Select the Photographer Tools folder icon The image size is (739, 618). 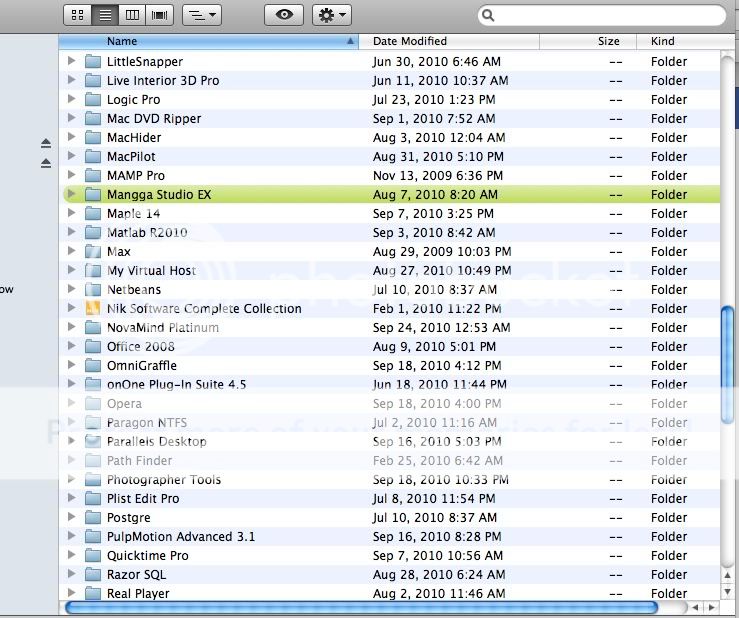(93, 479)
